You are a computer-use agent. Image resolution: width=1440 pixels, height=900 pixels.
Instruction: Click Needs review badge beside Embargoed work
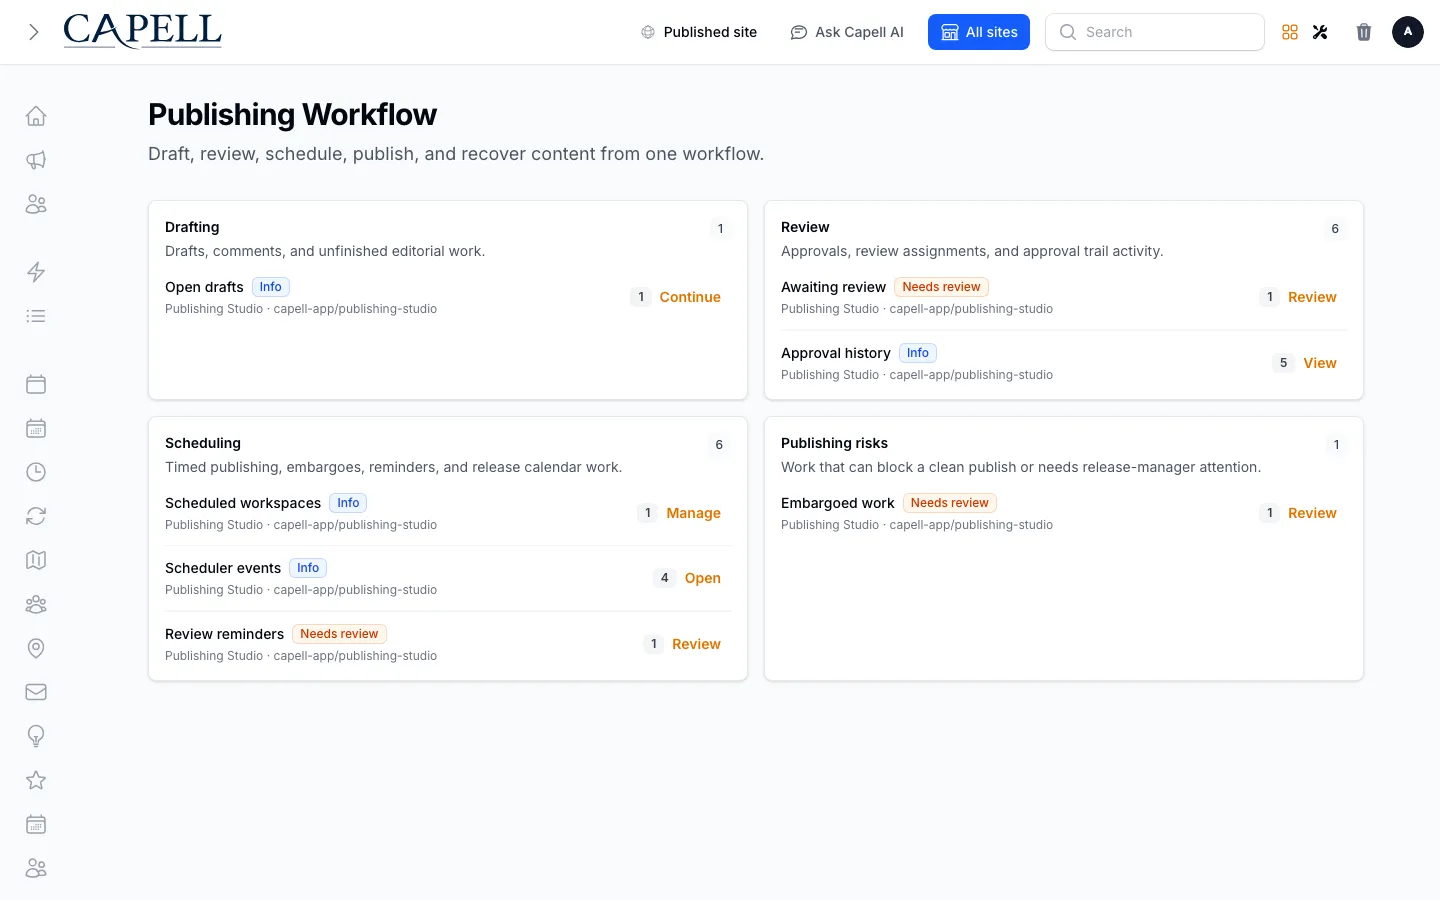point(949,503)
